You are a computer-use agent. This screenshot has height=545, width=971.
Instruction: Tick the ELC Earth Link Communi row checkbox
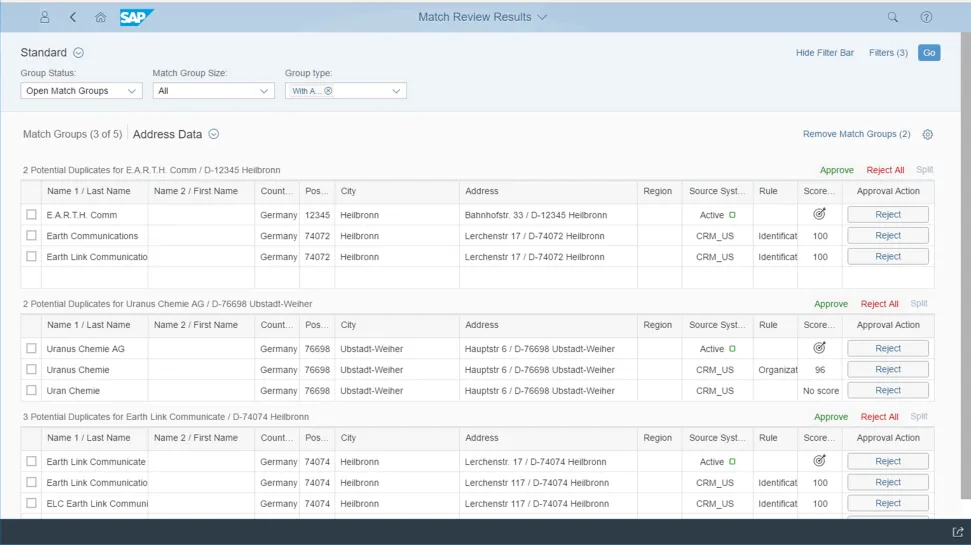[x=32, y=504]
